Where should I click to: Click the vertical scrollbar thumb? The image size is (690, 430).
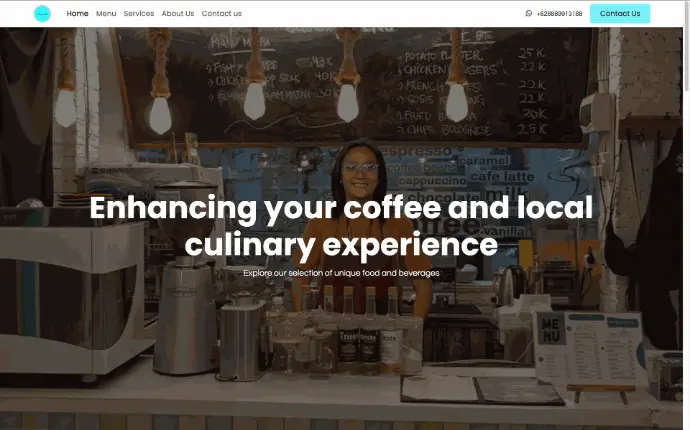(686, 46)
